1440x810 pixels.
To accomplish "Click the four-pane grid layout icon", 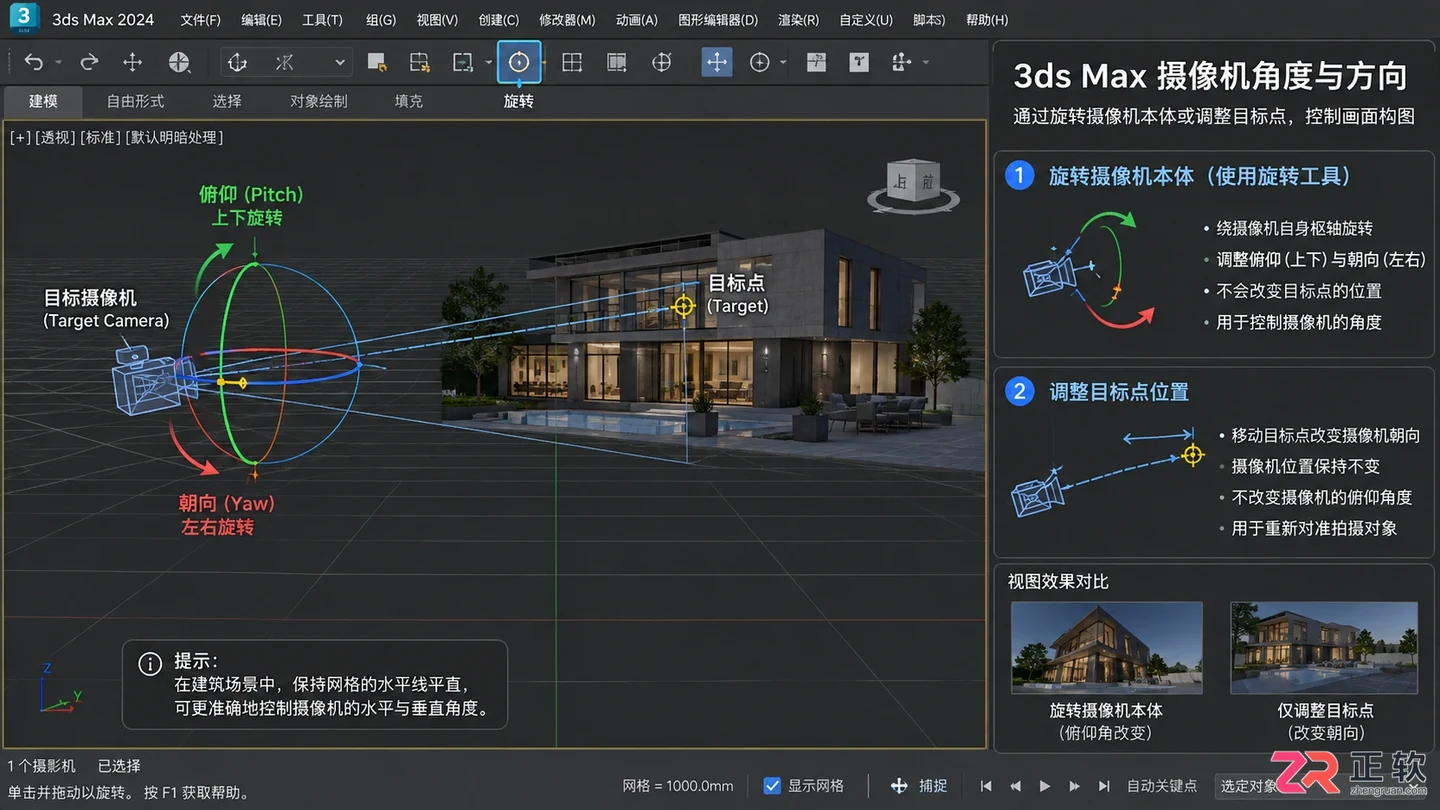I will (x=572, y=62).
